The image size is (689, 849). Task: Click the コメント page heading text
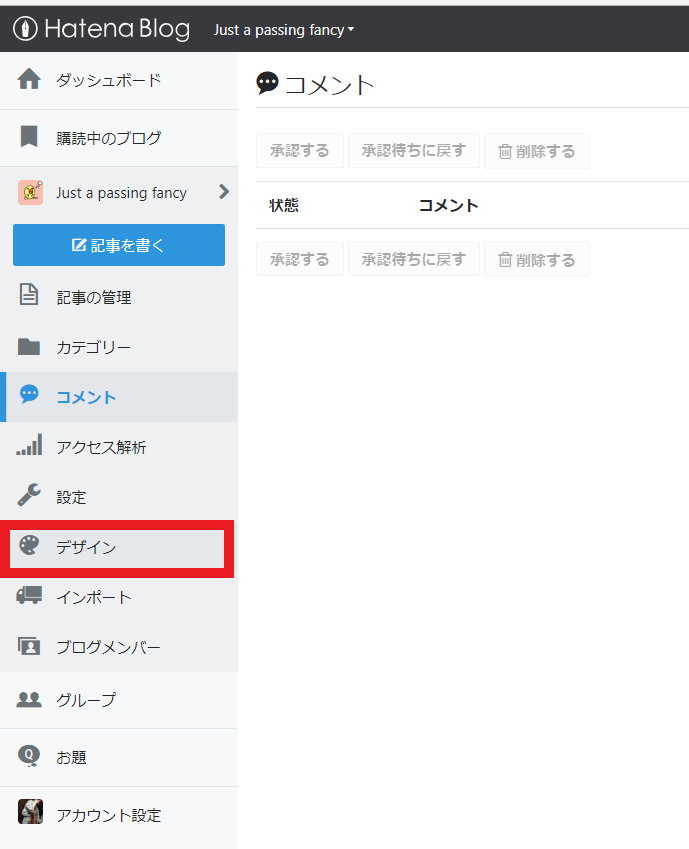pos(329,86)
